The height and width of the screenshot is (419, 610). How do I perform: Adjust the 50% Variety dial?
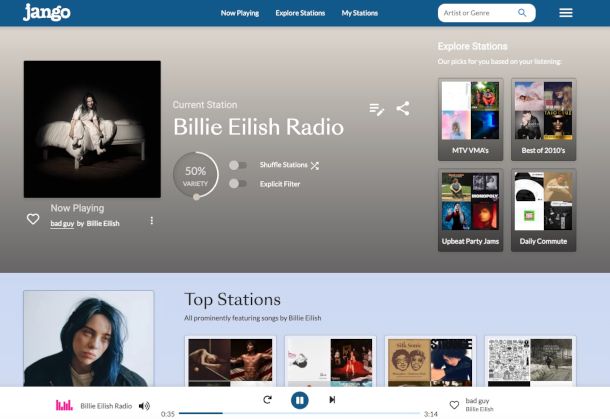tap(196, 175)
